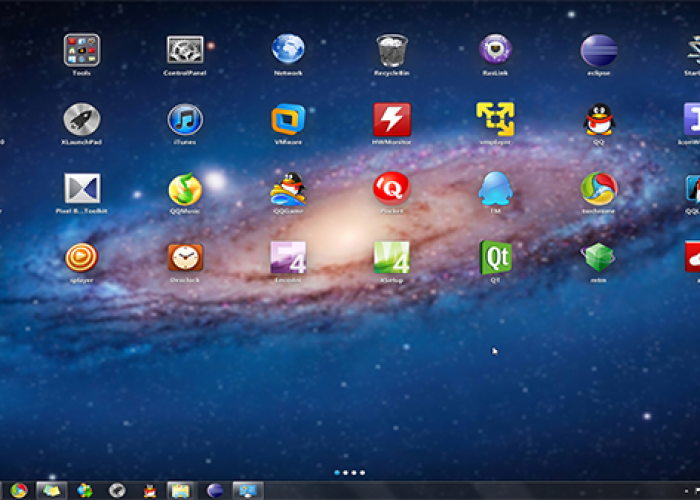Launch the yellow vmplayer arrows icon
Viewport: 700px width, 500px height.
[x=495, y=119]
